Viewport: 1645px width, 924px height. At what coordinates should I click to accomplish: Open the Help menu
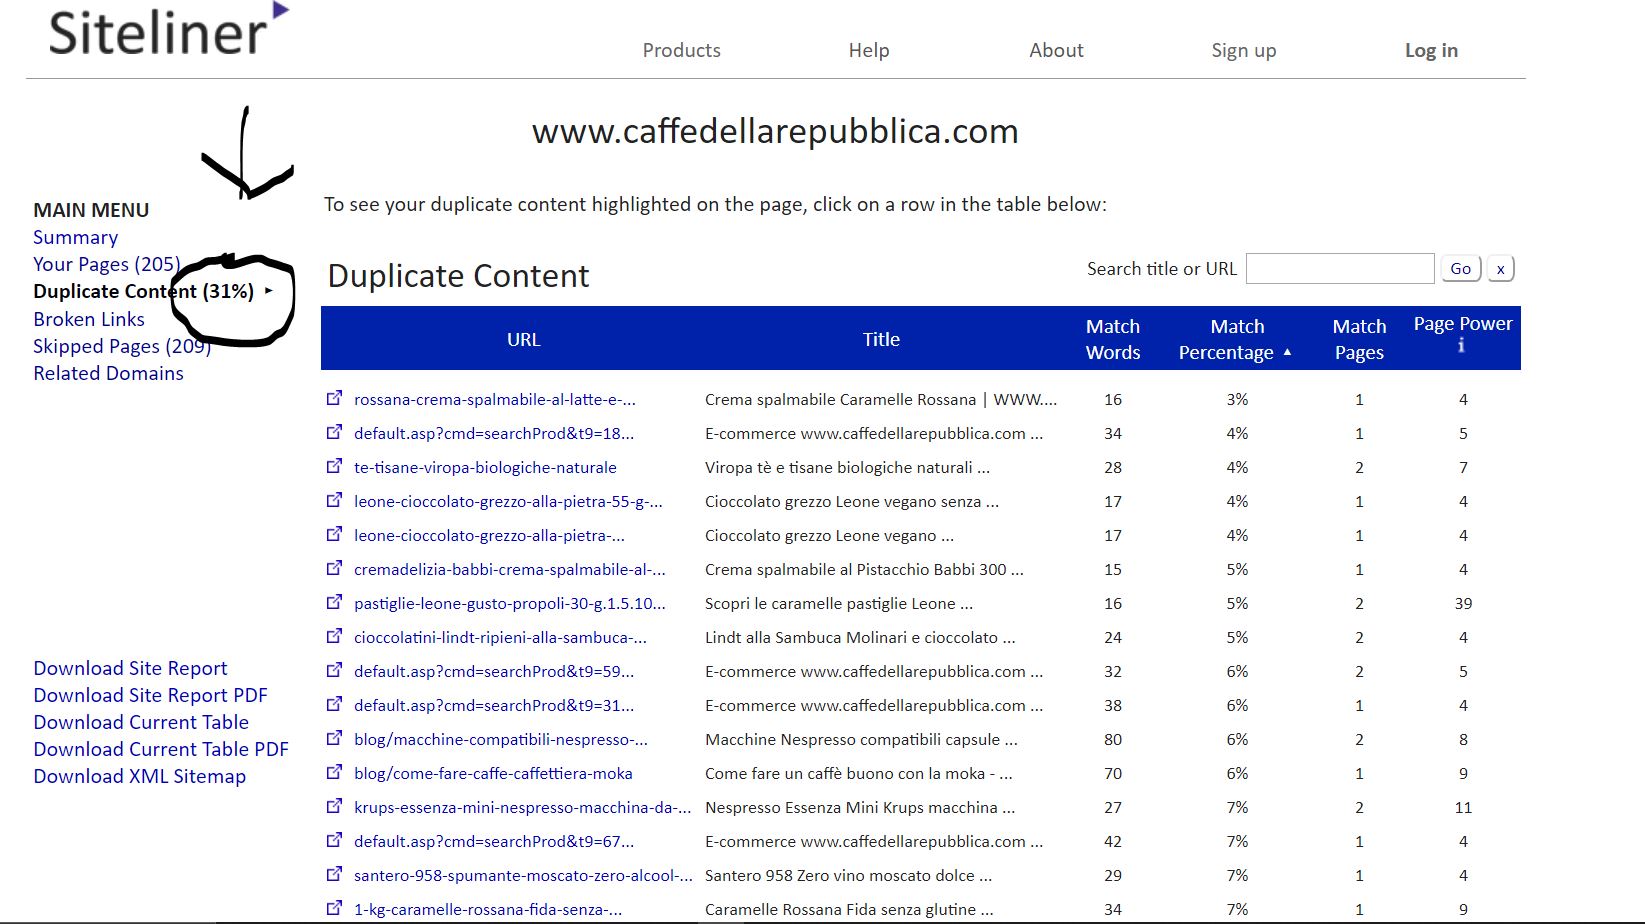(x=869, y=50)
